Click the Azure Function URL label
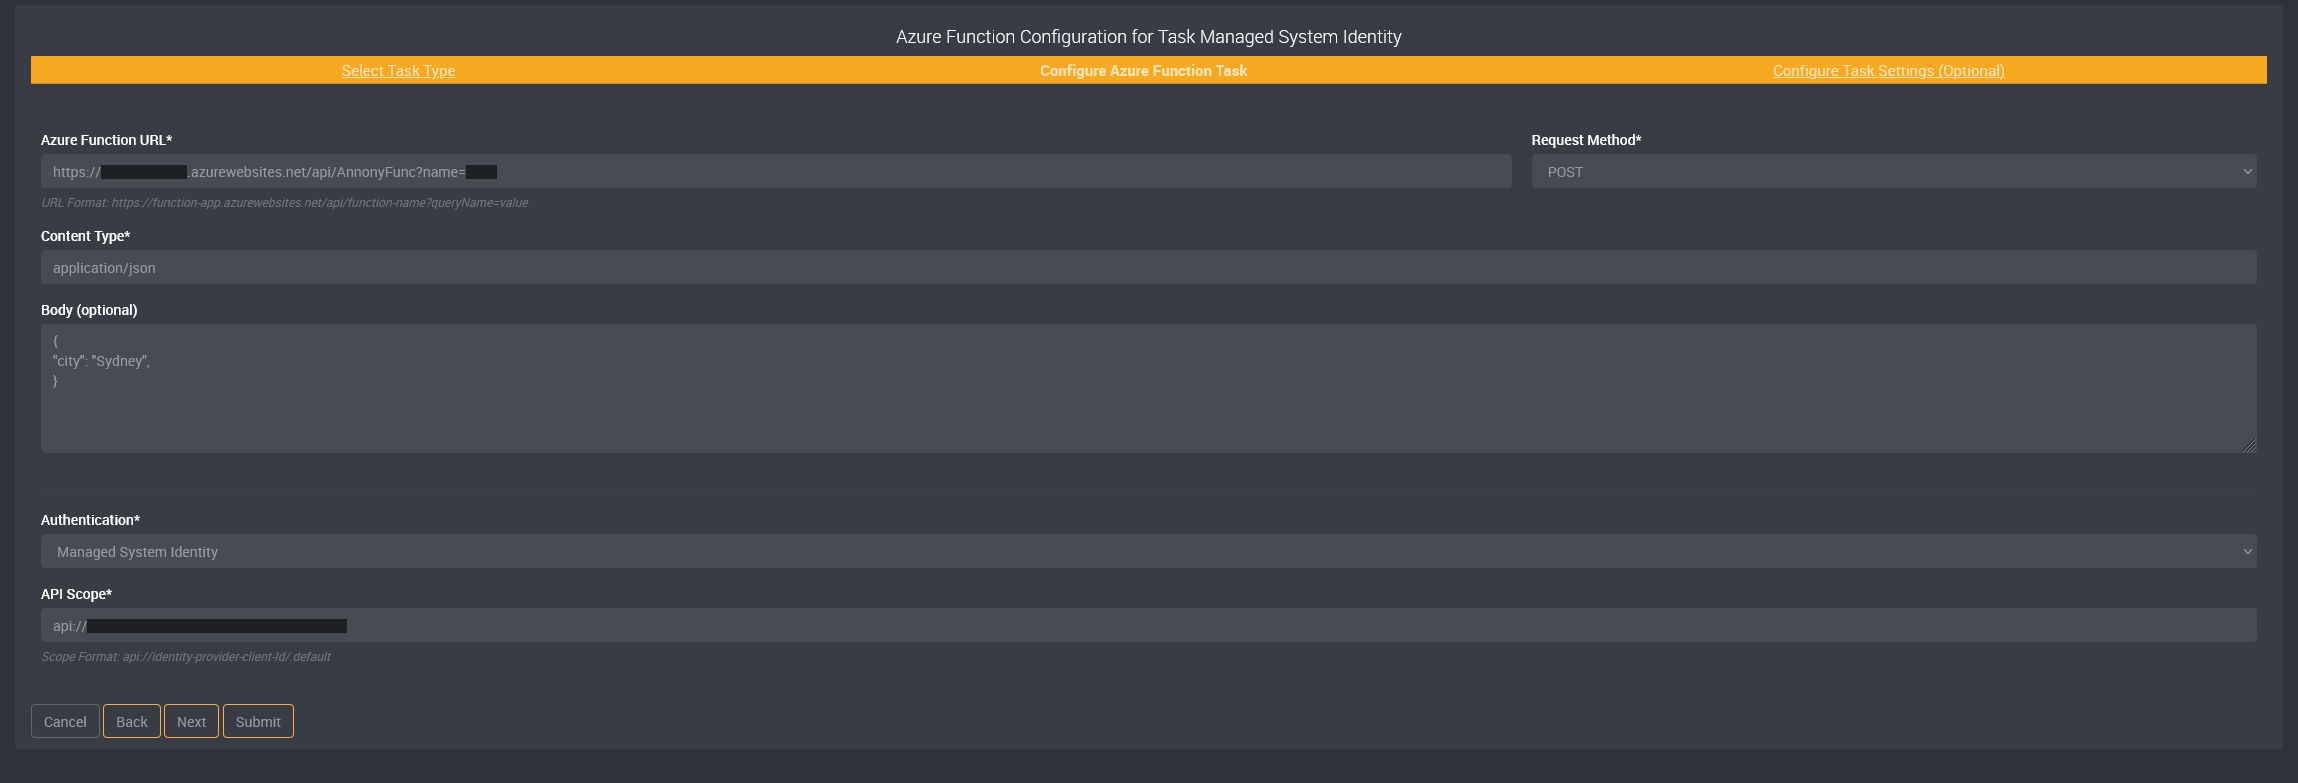The image size is (2298, 783). tap(107, 140)
